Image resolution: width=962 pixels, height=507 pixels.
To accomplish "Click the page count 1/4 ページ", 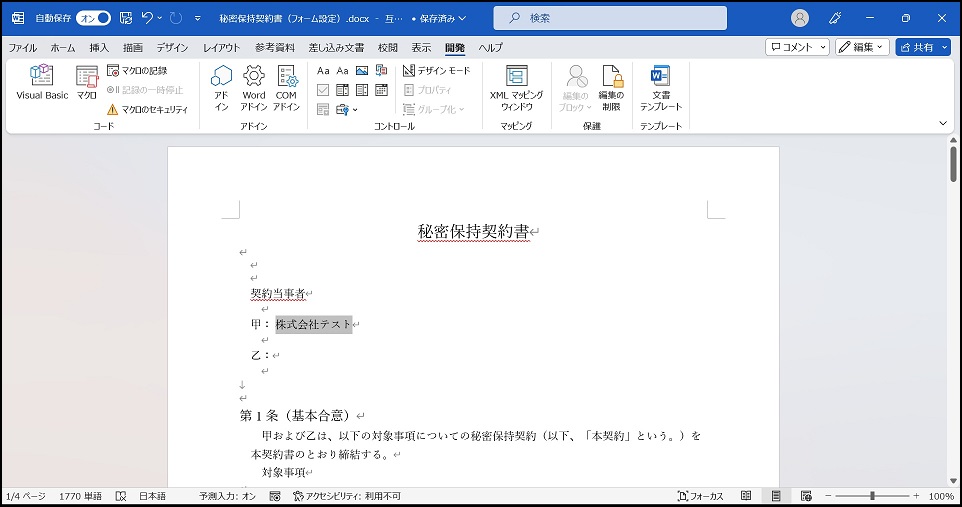I will 26,496.
